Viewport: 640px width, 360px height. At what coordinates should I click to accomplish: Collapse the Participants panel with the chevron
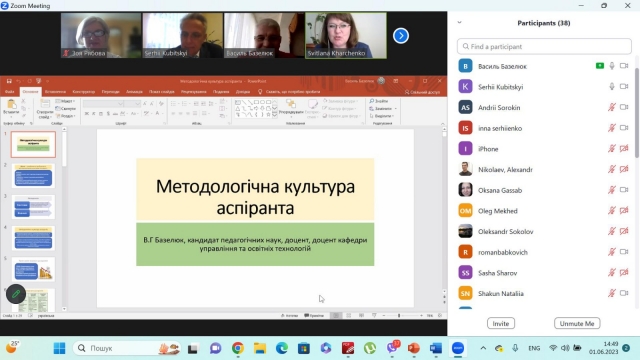click(x=460, y=22)
